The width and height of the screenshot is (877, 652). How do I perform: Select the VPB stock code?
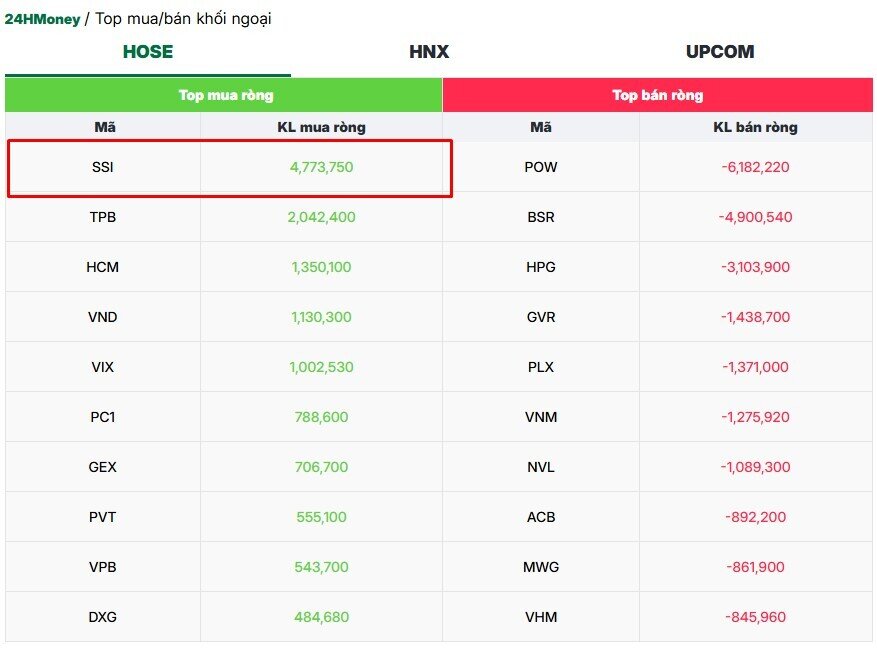[103, 567]
